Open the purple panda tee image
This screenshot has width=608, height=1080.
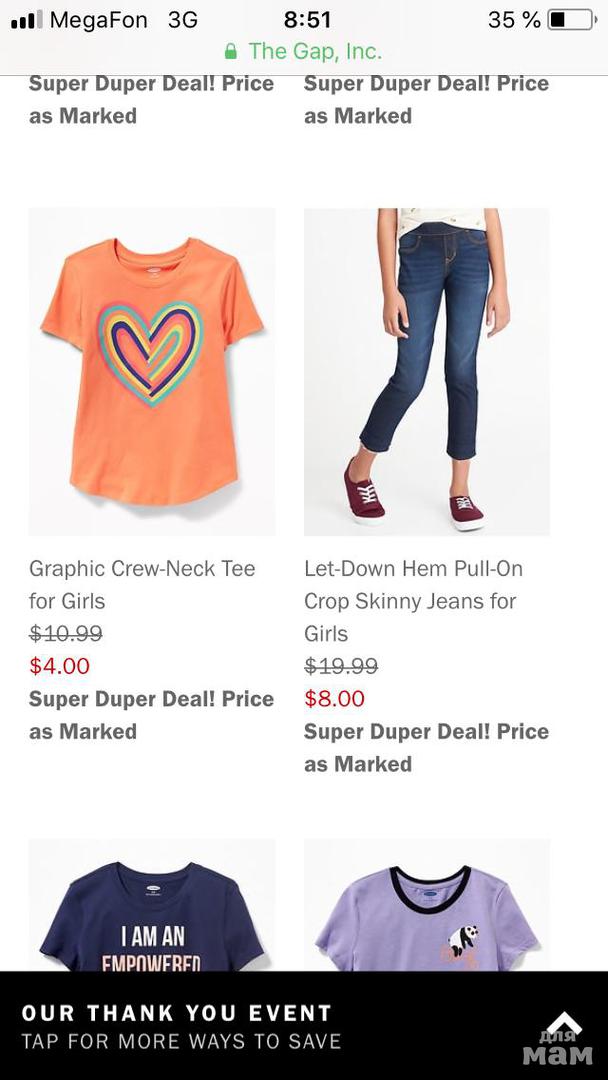(x=427, y=905)
